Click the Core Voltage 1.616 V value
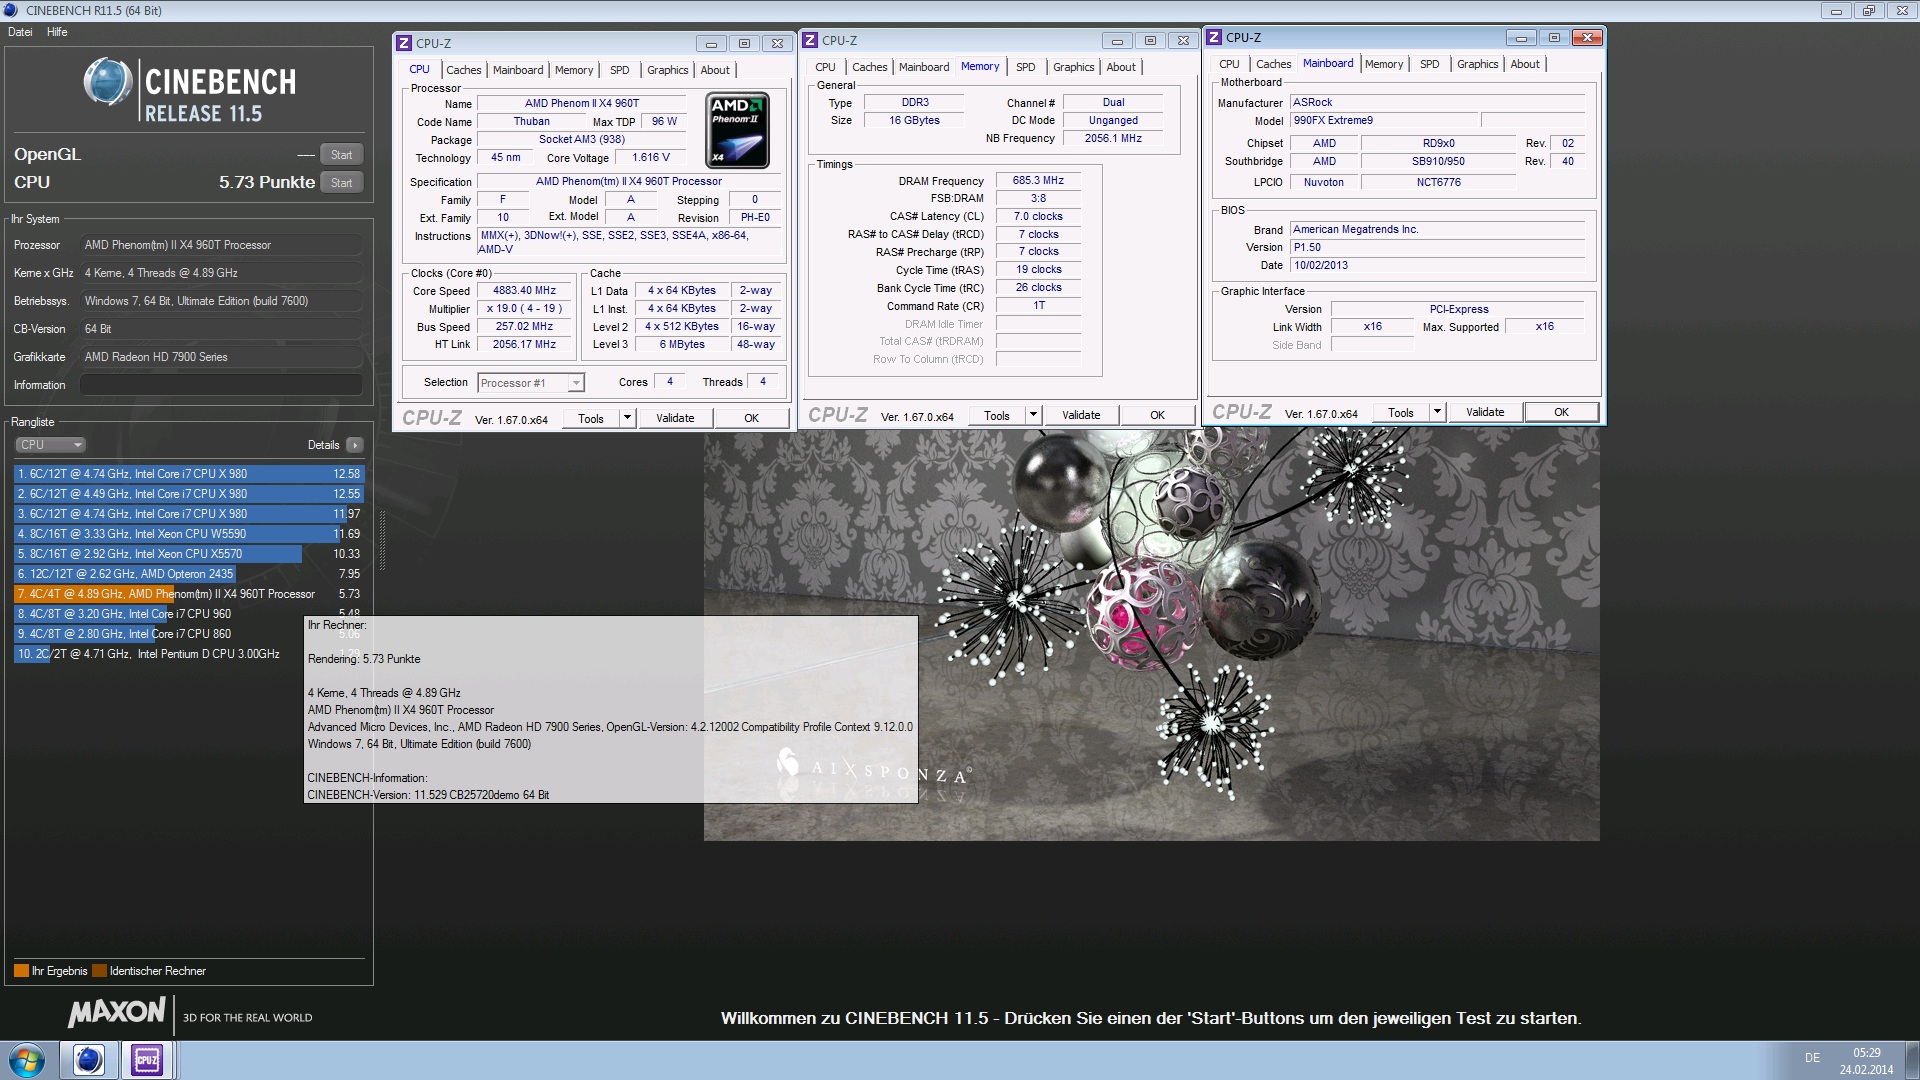The width and height of the screenshot is (1920, 1080). pos(652,158)
